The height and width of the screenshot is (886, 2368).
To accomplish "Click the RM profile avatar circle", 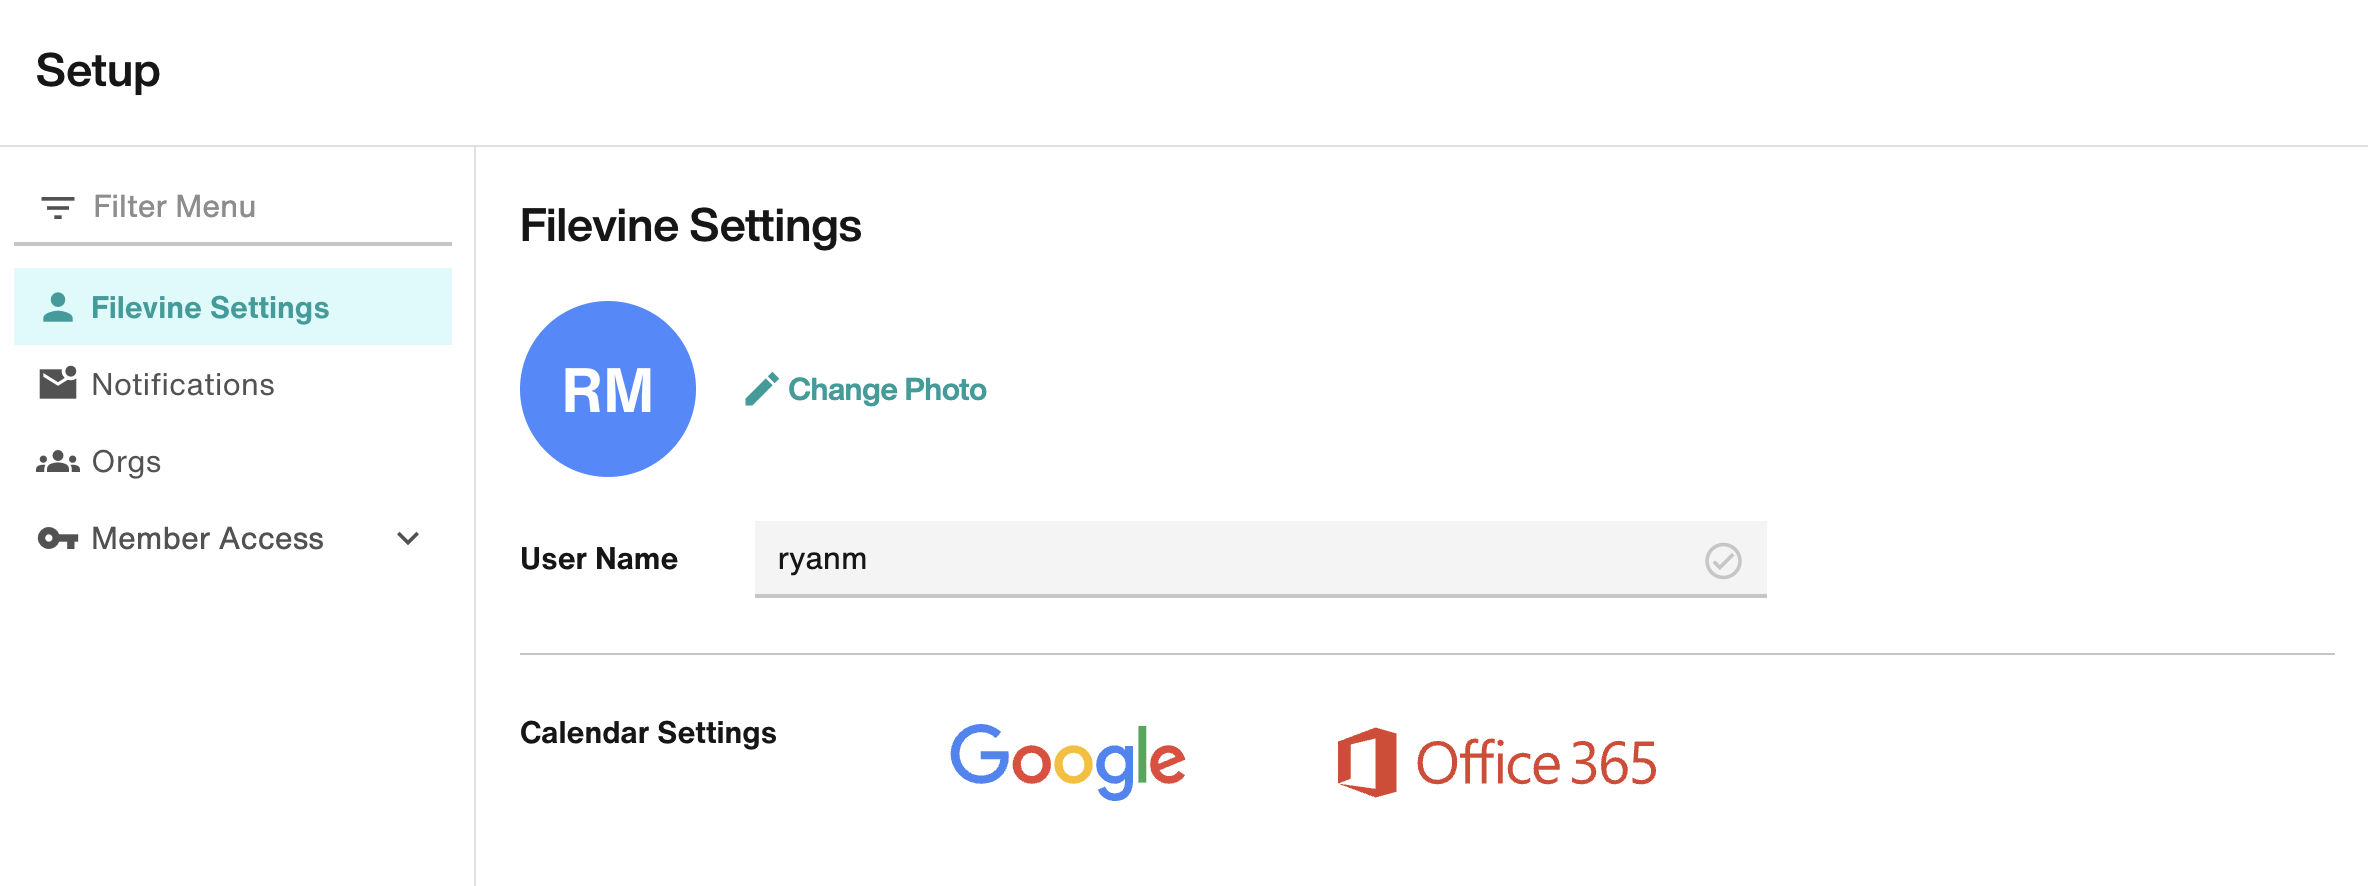I will [607, 389].
